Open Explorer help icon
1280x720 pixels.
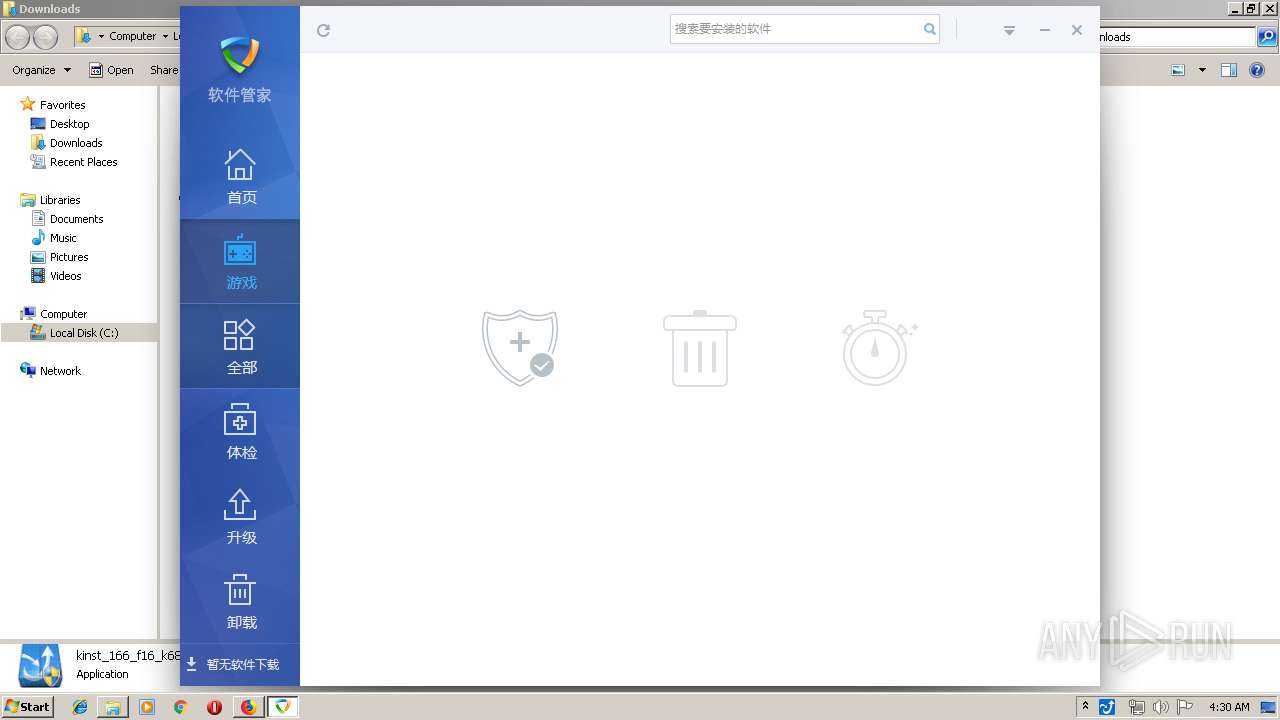pos(1257,70)
